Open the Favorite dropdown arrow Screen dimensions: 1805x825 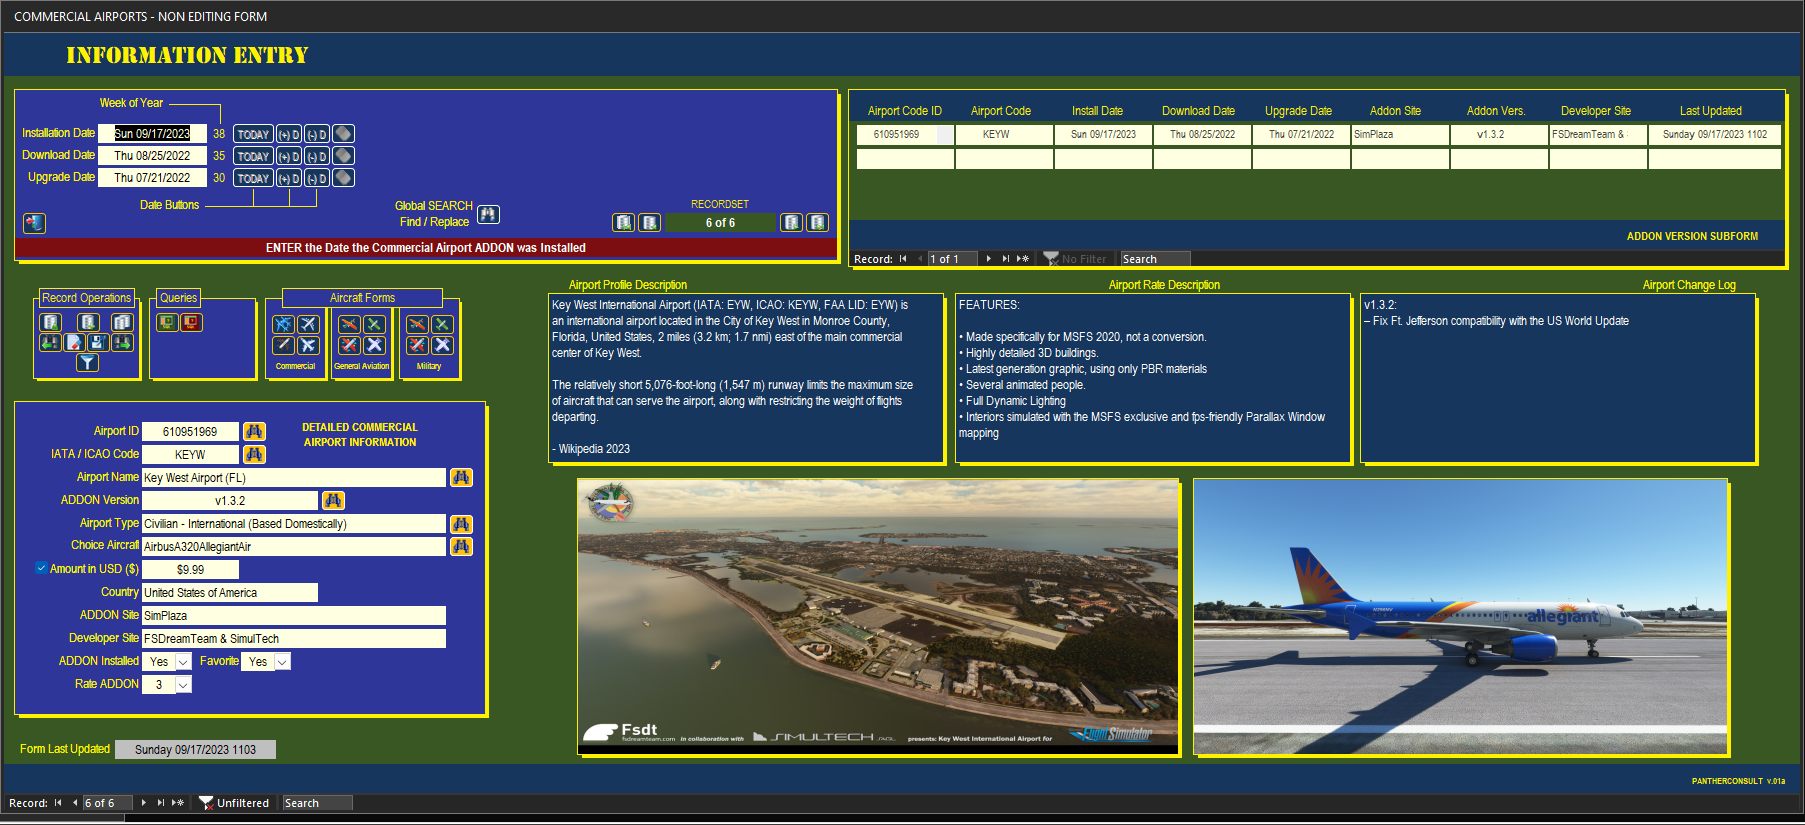pyautogui.click(x=282, y=662)
